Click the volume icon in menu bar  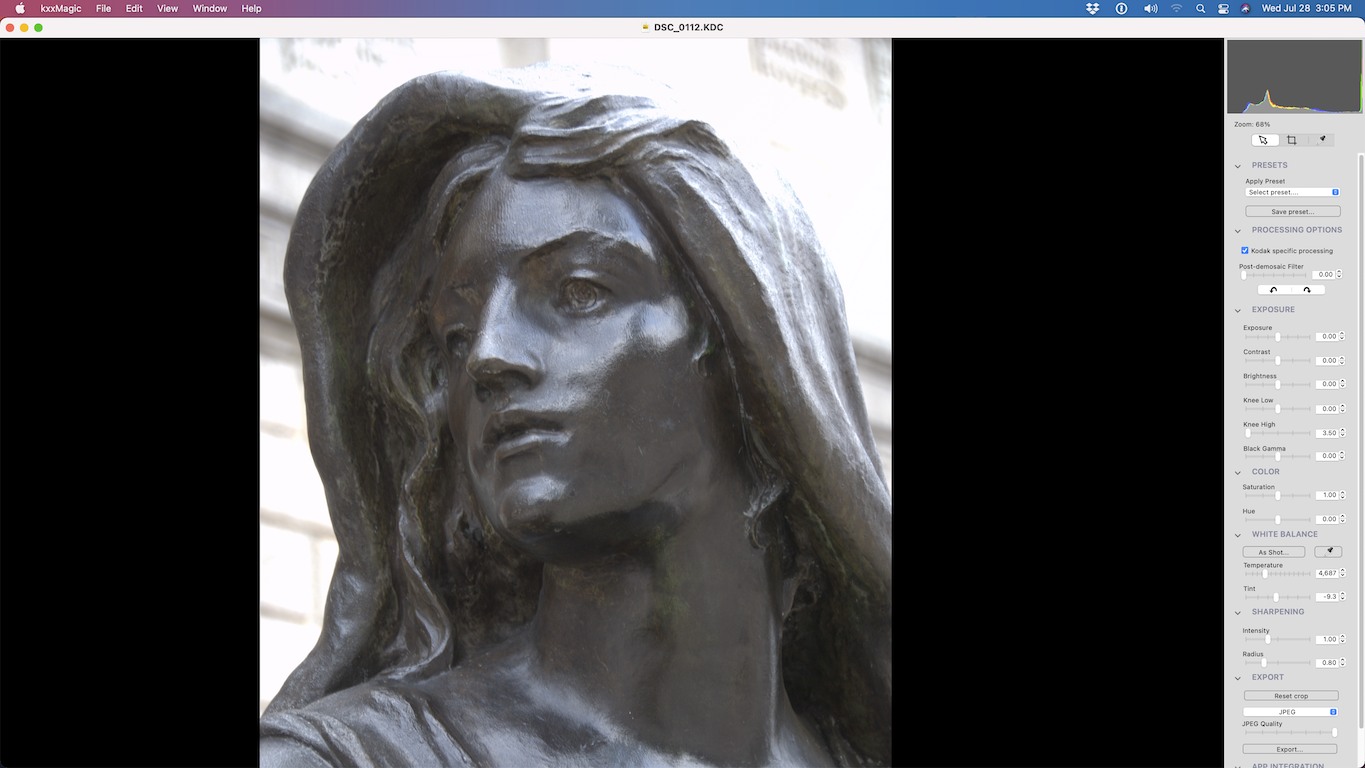pyautogui.click(x=1150, y=8)
